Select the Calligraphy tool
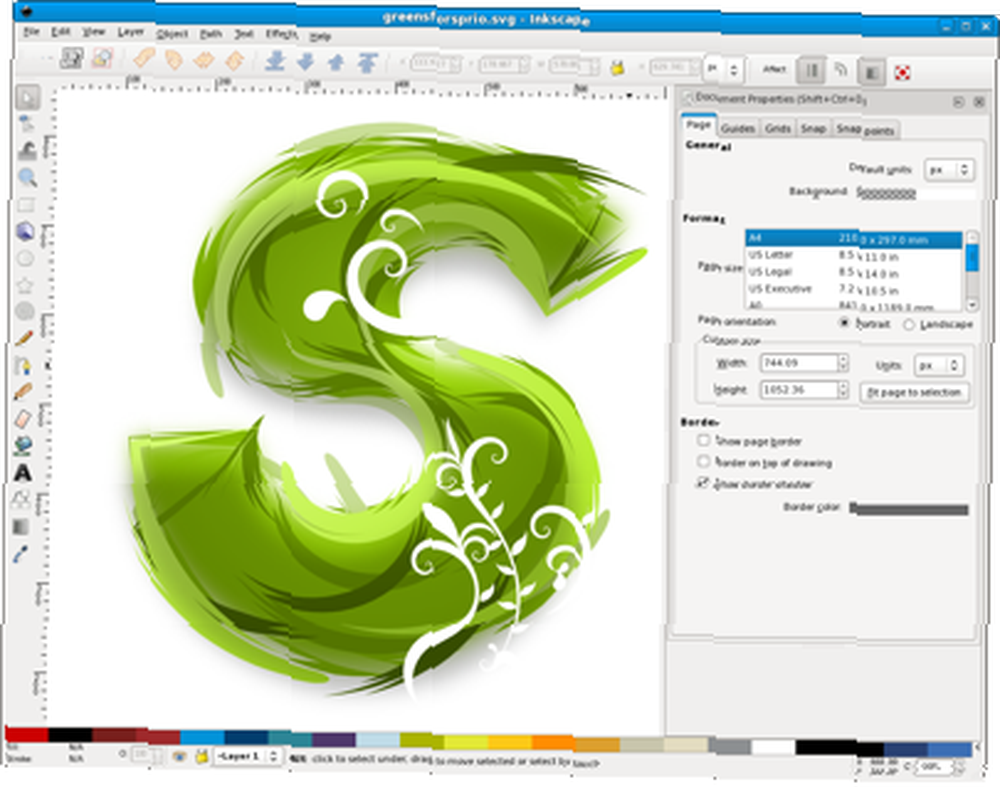1000x787 pixels. pyautogui.click(x=23, y=392)
